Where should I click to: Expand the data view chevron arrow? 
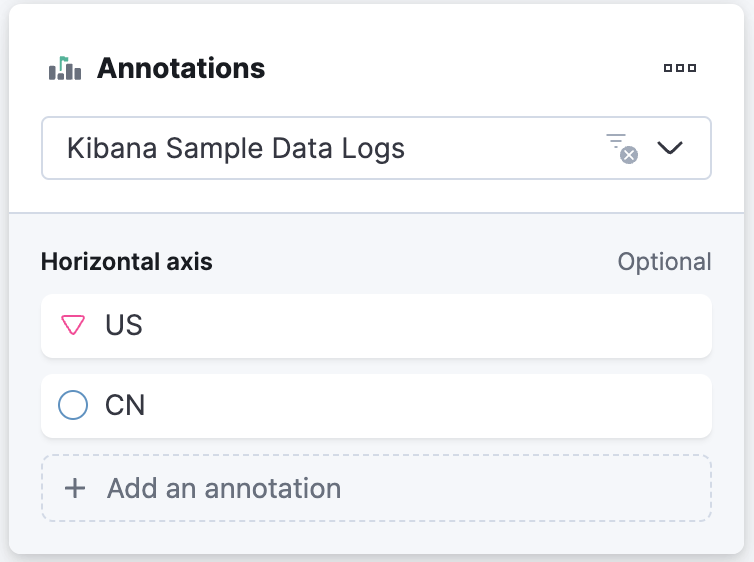click(x=670, y=148)
